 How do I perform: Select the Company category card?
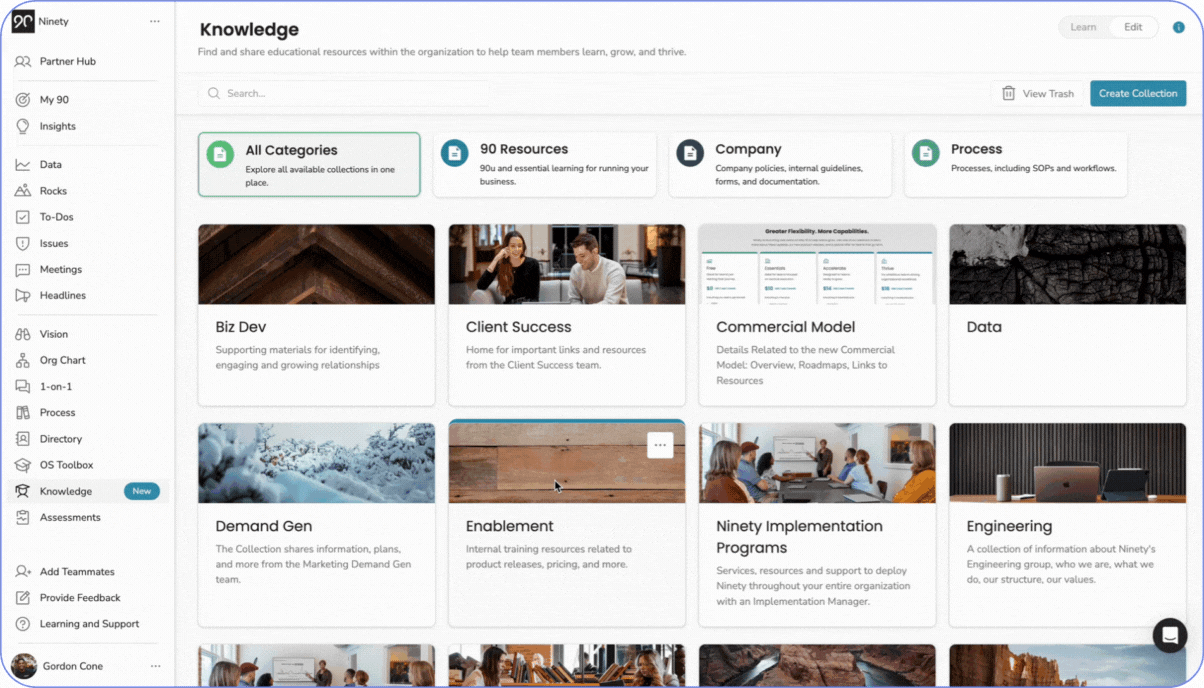click(780, 164)
